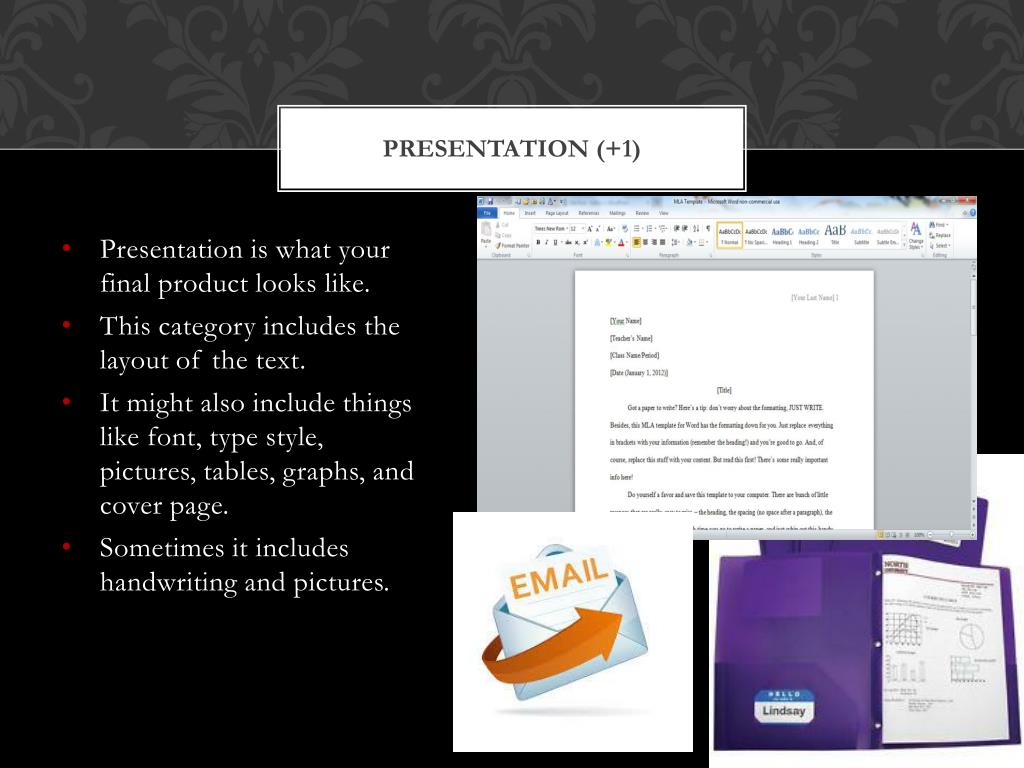
Task: Click the Shading paint bucket icon
Action: pos(690,242)
